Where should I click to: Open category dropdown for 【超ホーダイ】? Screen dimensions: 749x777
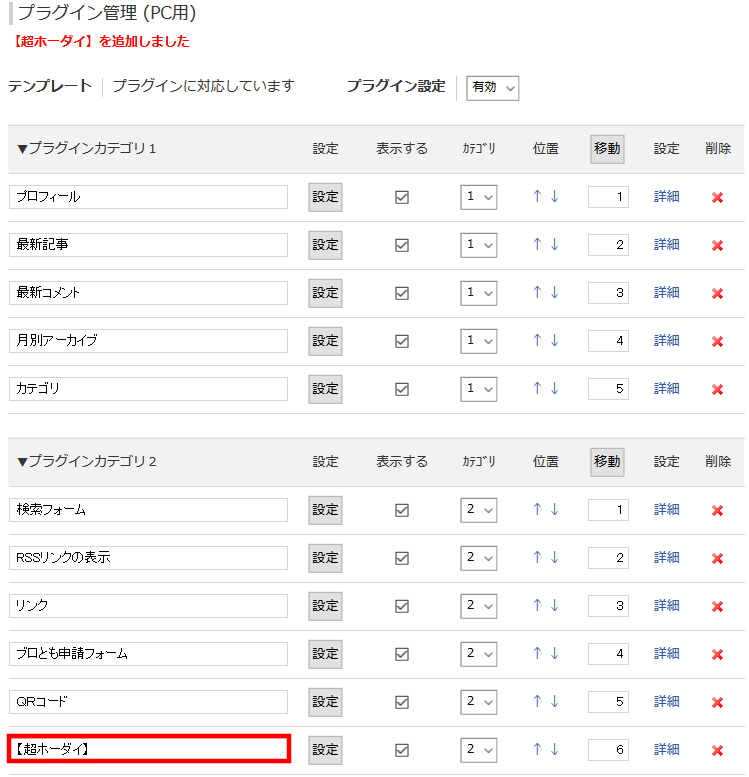(478, 751)
